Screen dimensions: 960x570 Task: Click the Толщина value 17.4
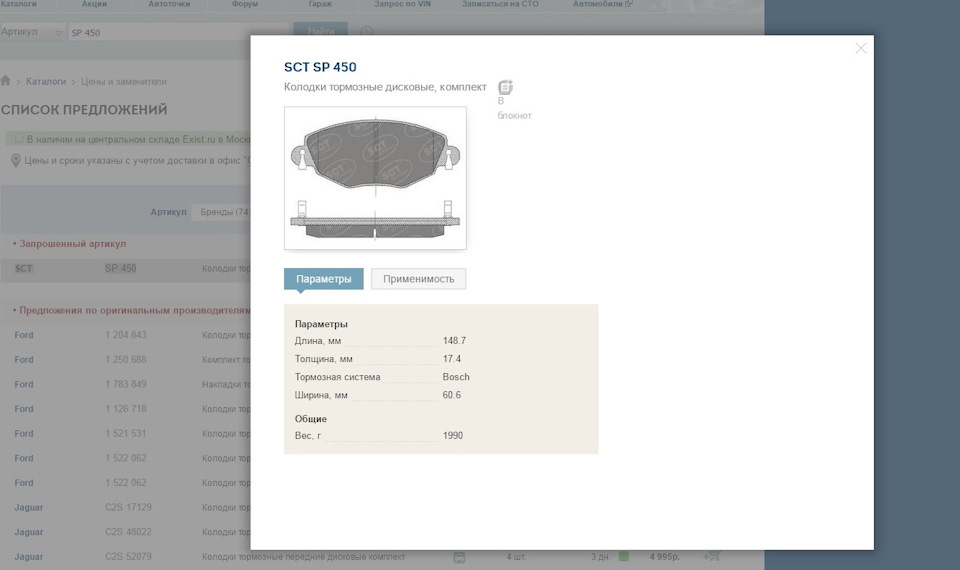tap(452, 359)
